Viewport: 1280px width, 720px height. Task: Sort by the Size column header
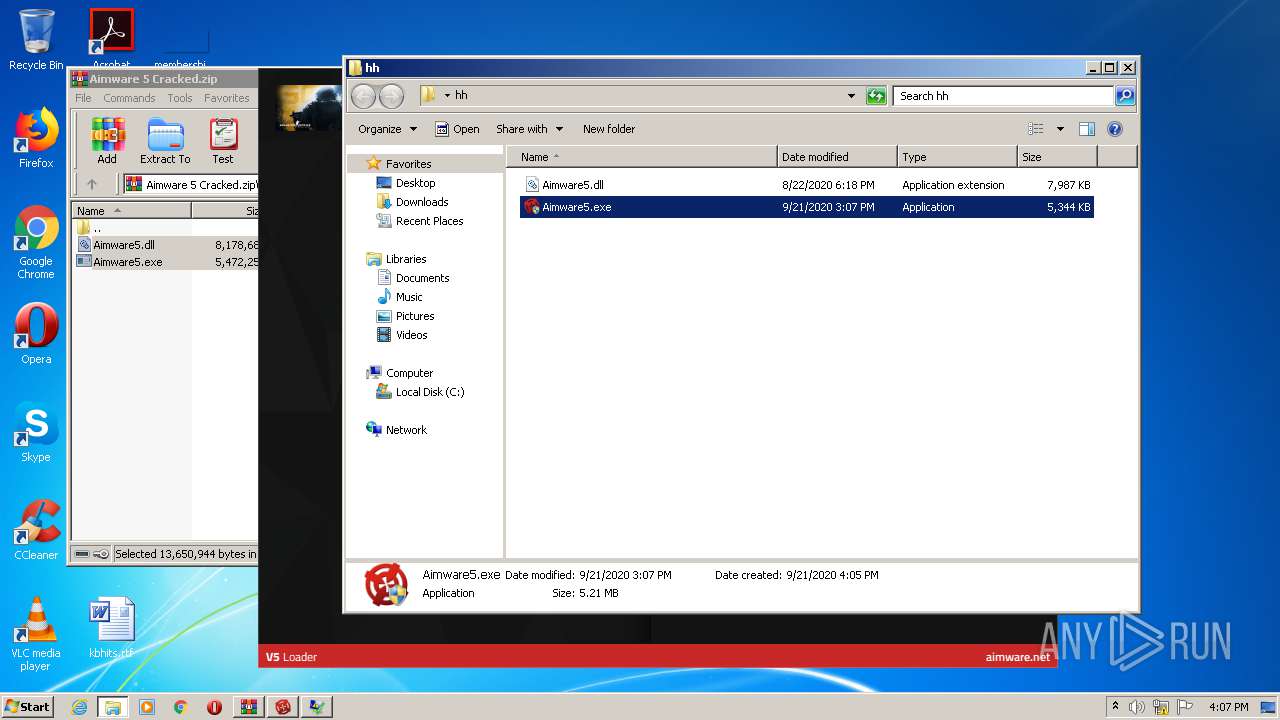[1057, 157]
